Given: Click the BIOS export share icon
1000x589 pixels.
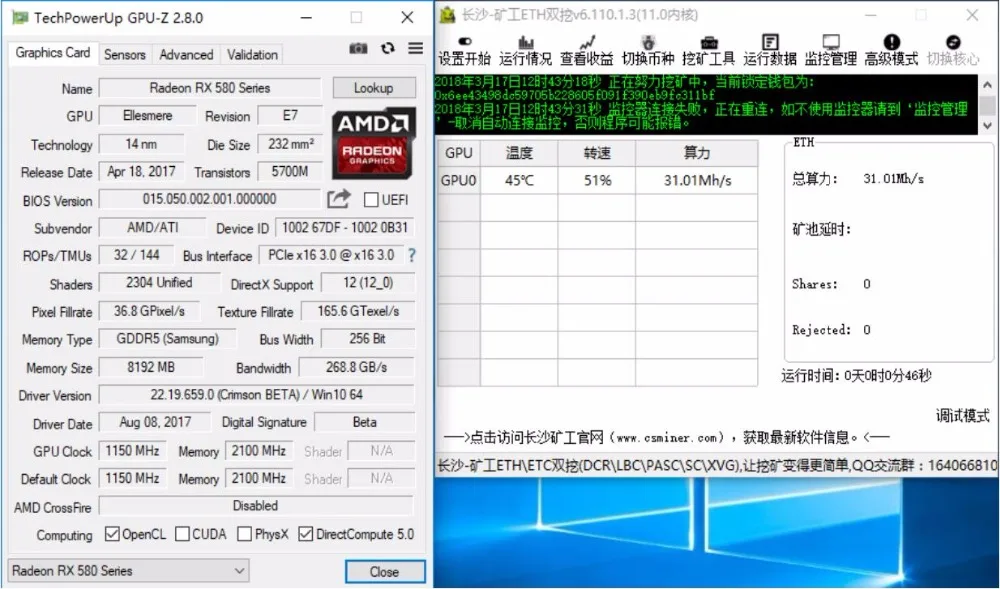Looking at the screenshot, I should pos(339,199).
